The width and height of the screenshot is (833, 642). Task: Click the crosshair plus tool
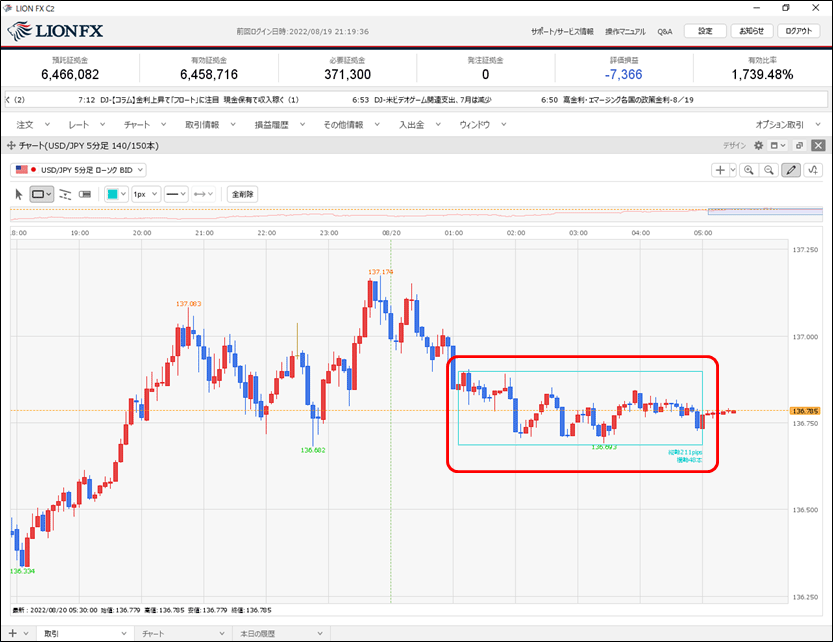720,170
